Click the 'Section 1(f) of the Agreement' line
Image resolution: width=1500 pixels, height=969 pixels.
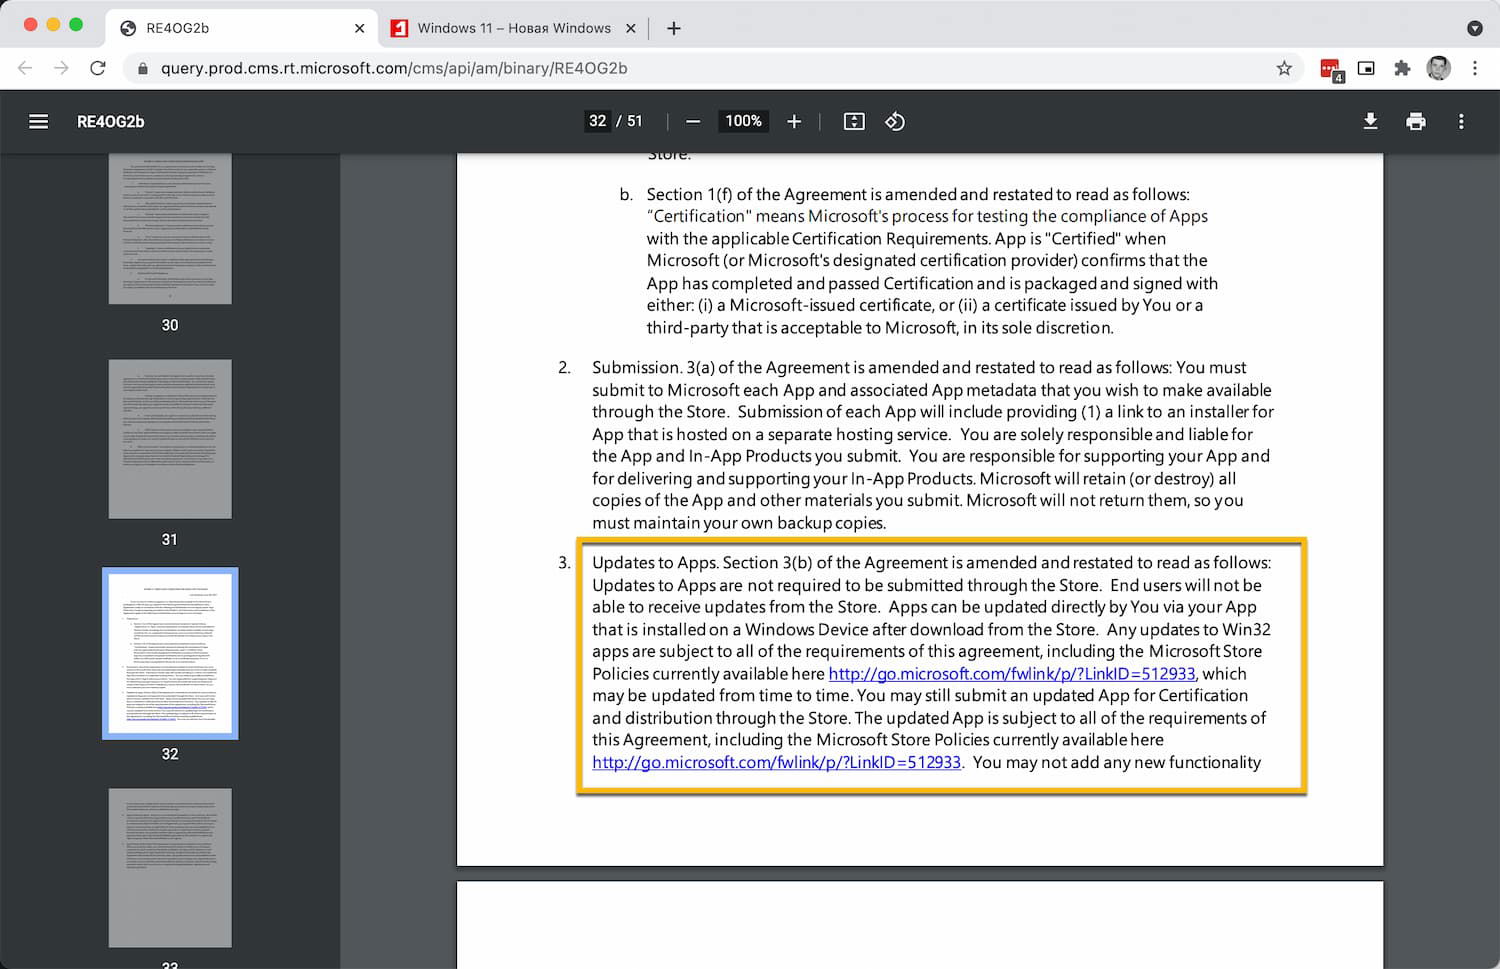click(918, 194)
